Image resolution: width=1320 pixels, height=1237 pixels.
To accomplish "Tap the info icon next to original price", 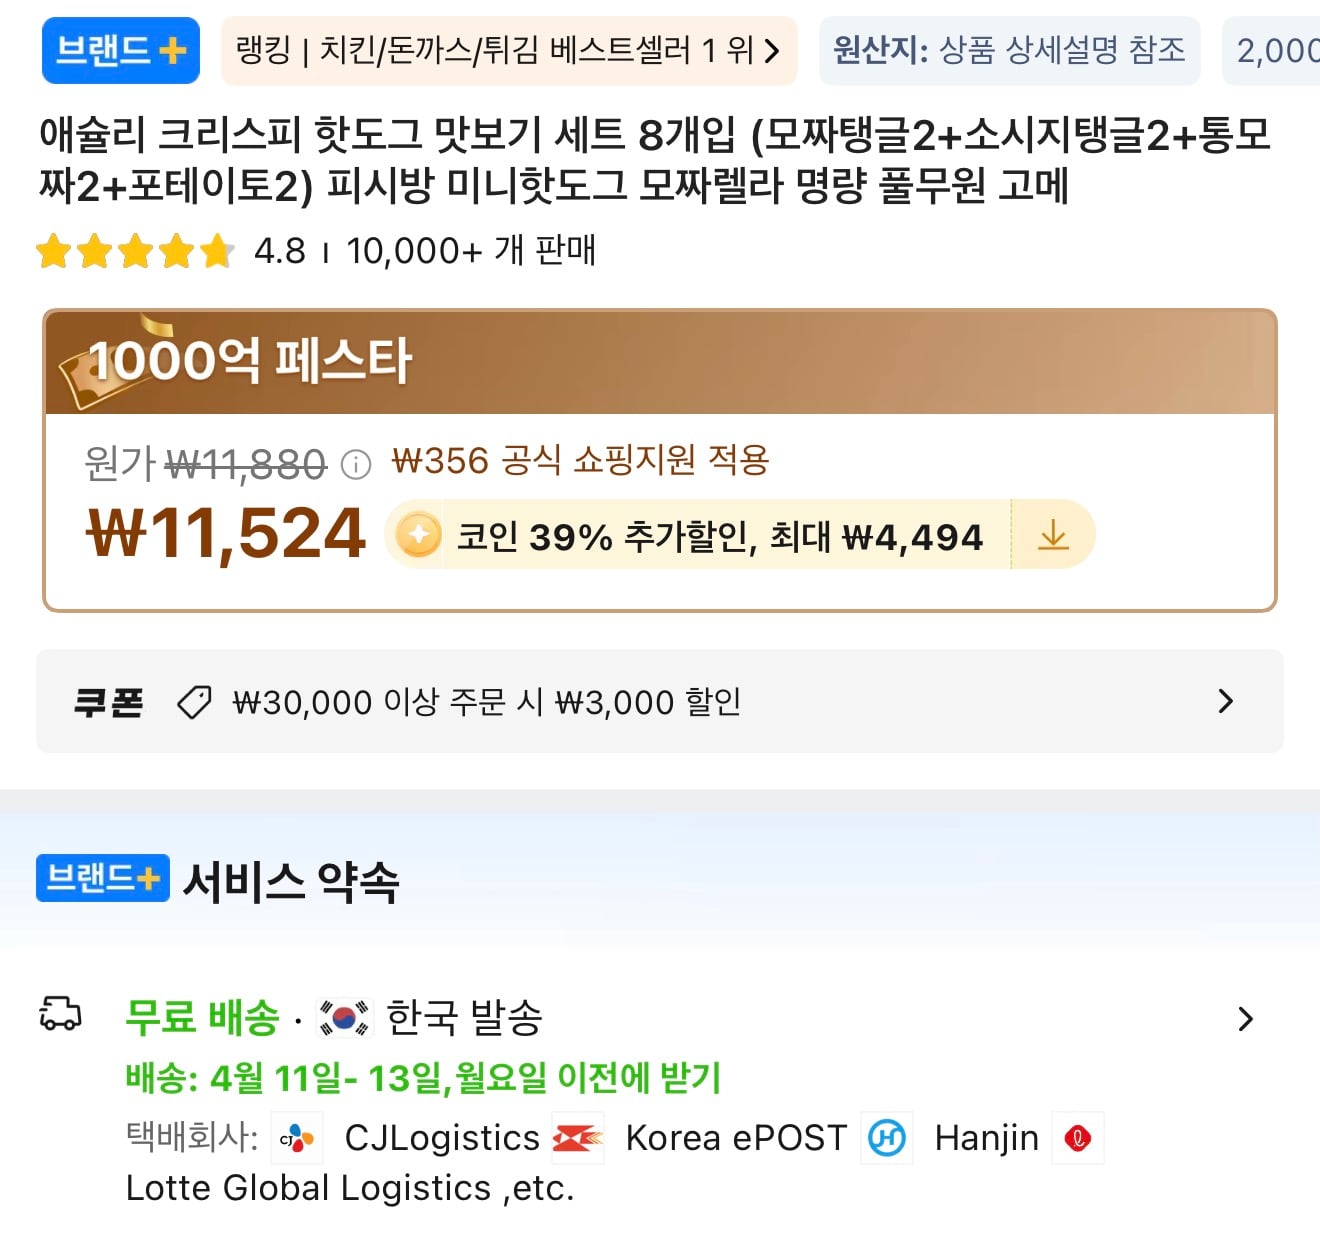I will pos(355,462).
